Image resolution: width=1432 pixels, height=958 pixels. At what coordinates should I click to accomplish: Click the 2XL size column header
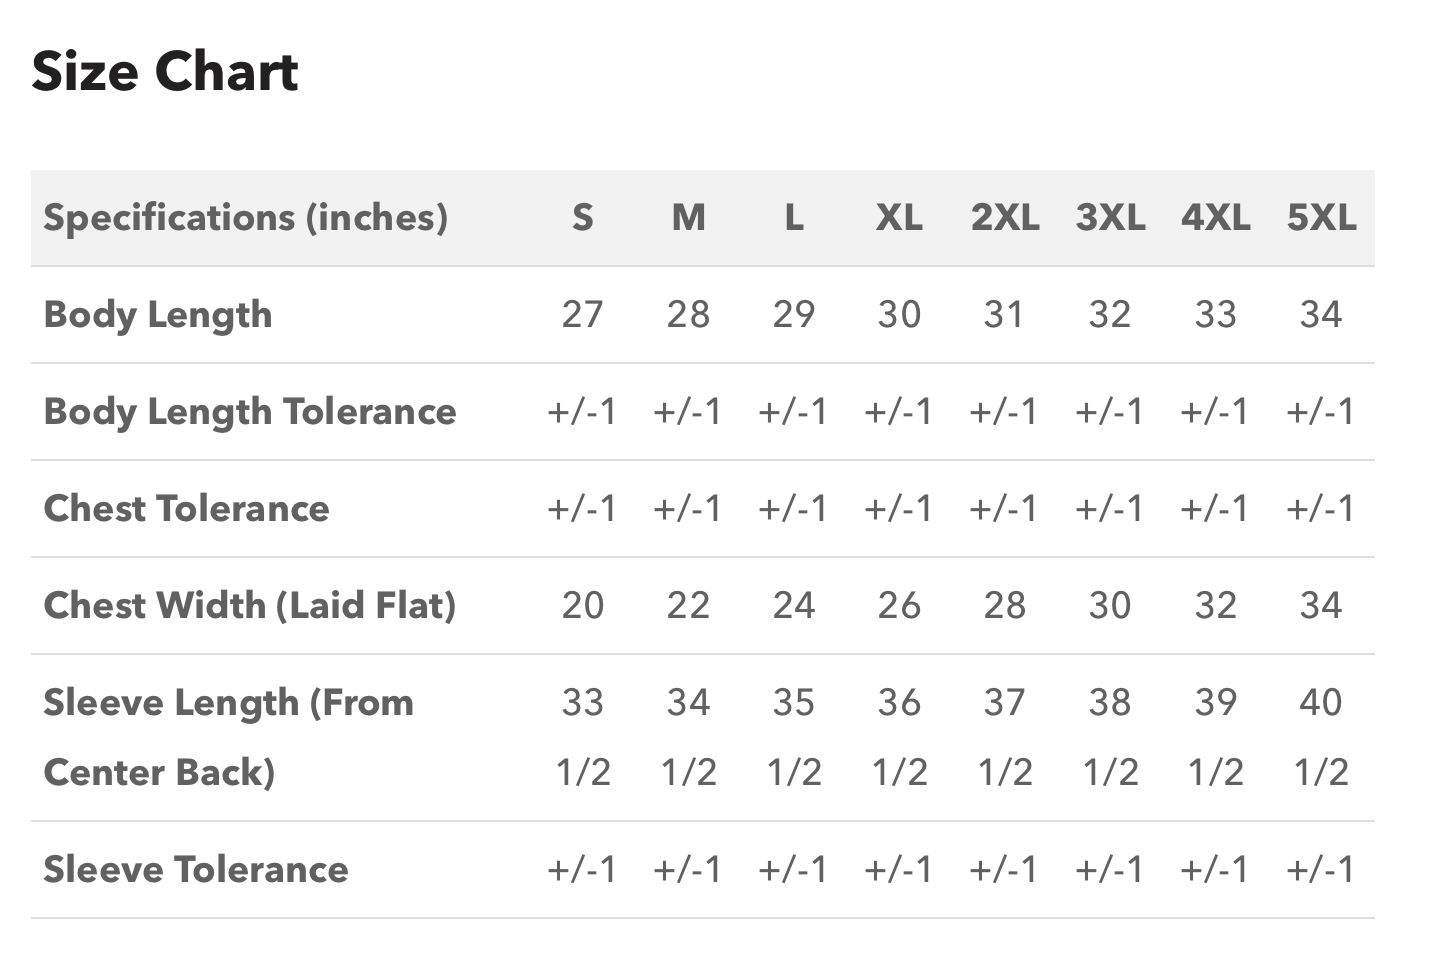pos(1005,217)
